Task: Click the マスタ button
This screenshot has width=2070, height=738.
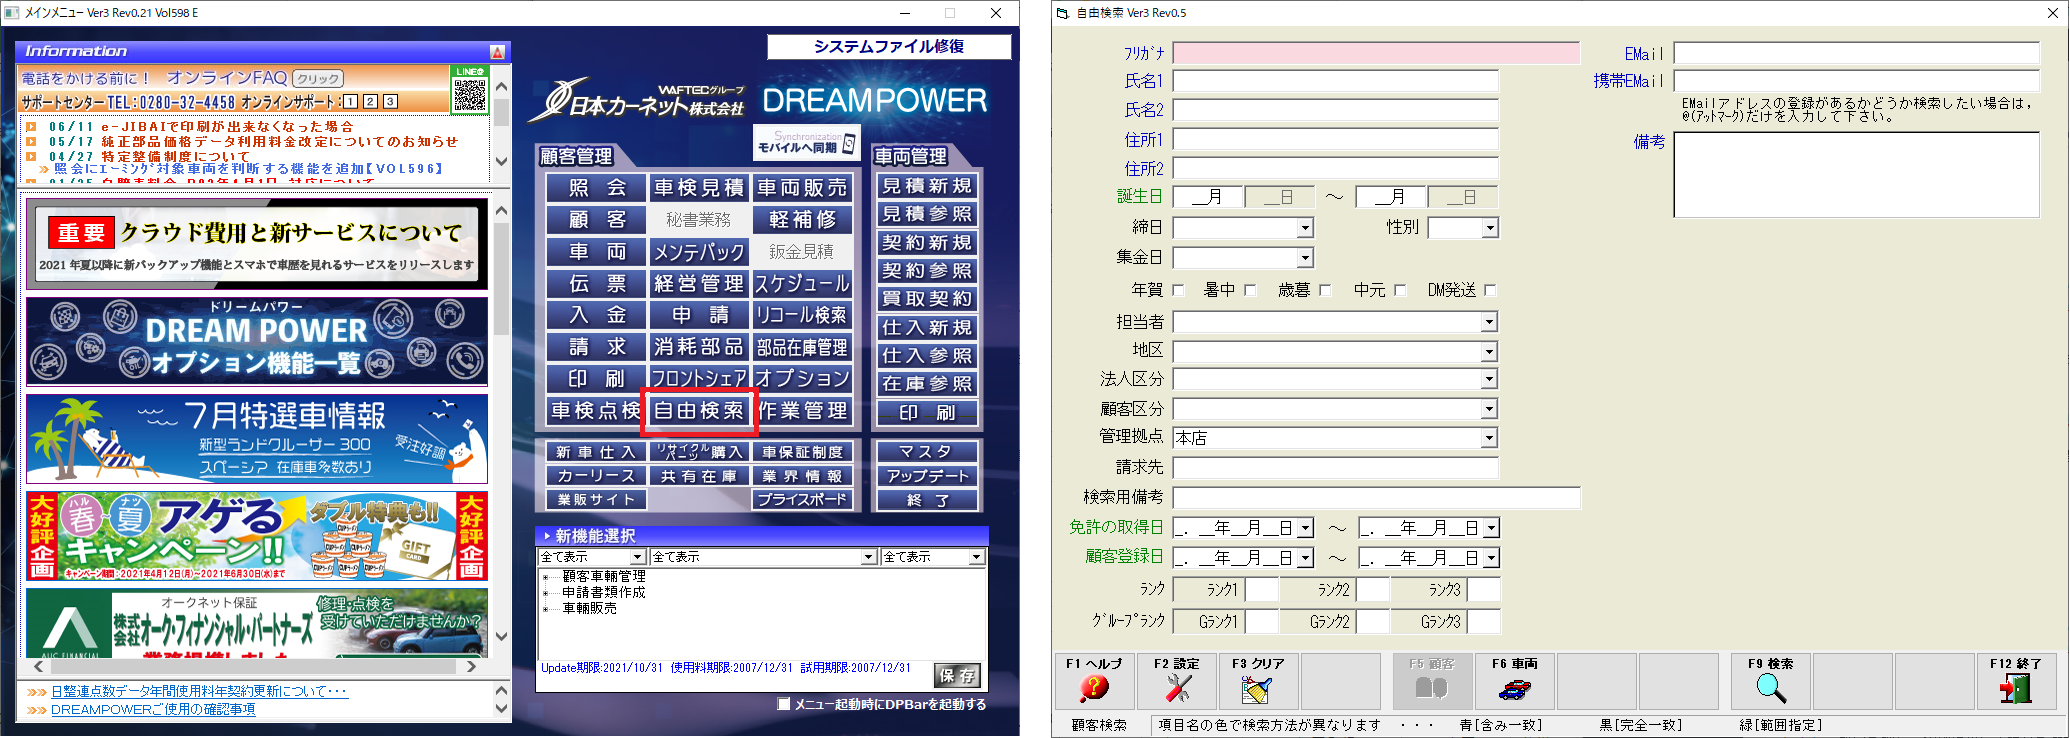Action: tap(927, 452)
